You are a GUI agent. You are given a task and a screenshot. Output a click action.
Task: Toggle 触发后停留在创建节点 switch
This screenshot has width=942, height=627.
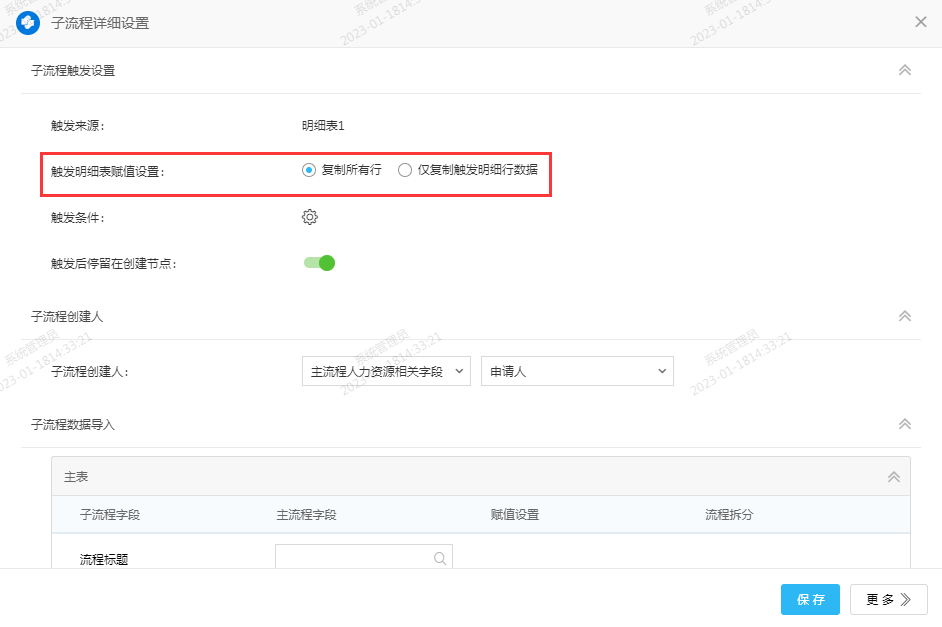click(x=319, y=263)
